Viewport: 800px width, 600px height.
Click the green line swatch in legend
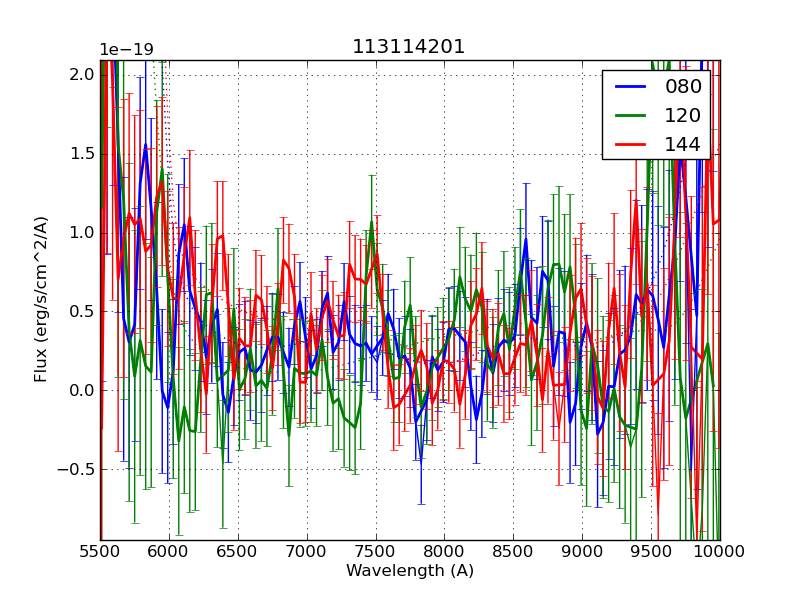coord(632,116)
